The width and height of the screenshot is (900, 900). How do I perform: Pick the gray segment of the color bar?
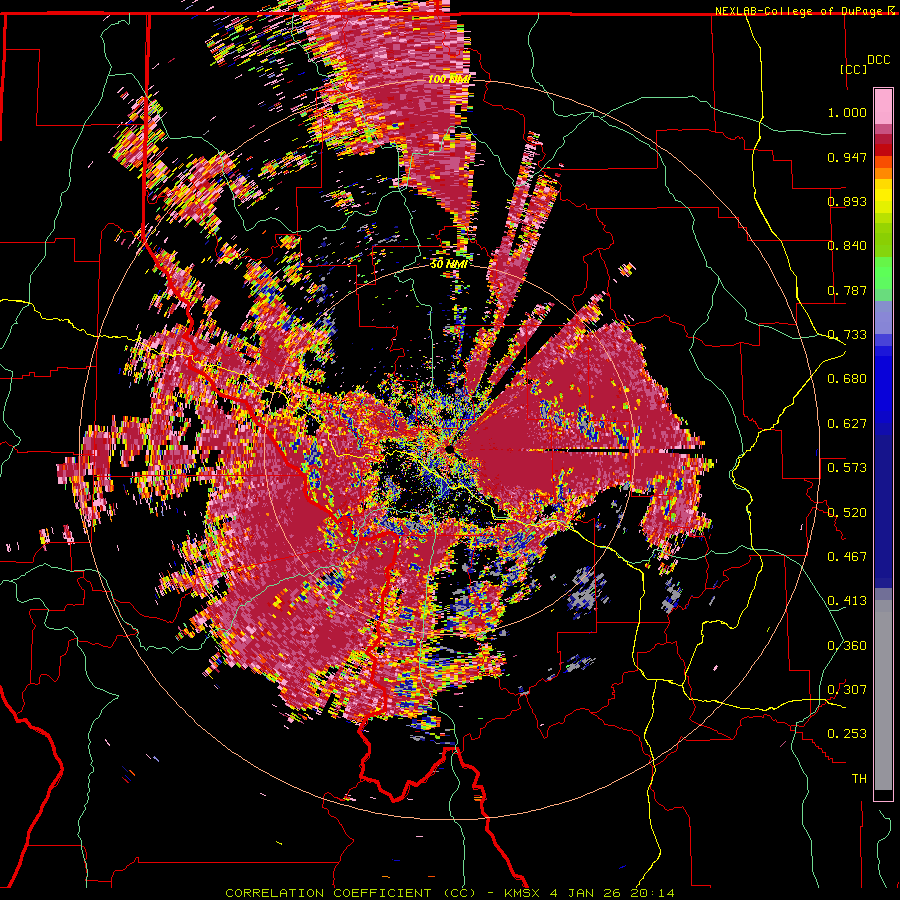coord(883,695)
